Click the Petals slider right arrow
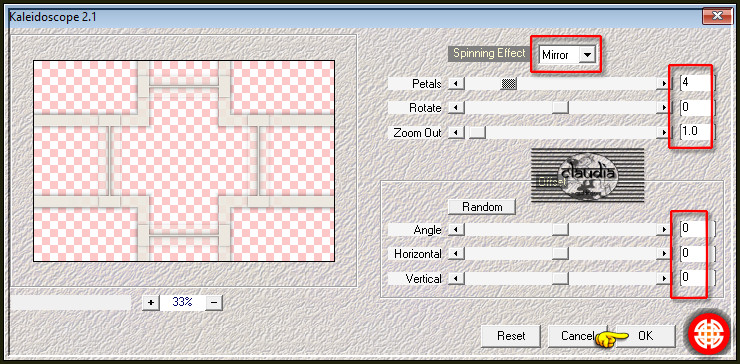The height and width of the screenshot is (364, 740). coord(664,84)
